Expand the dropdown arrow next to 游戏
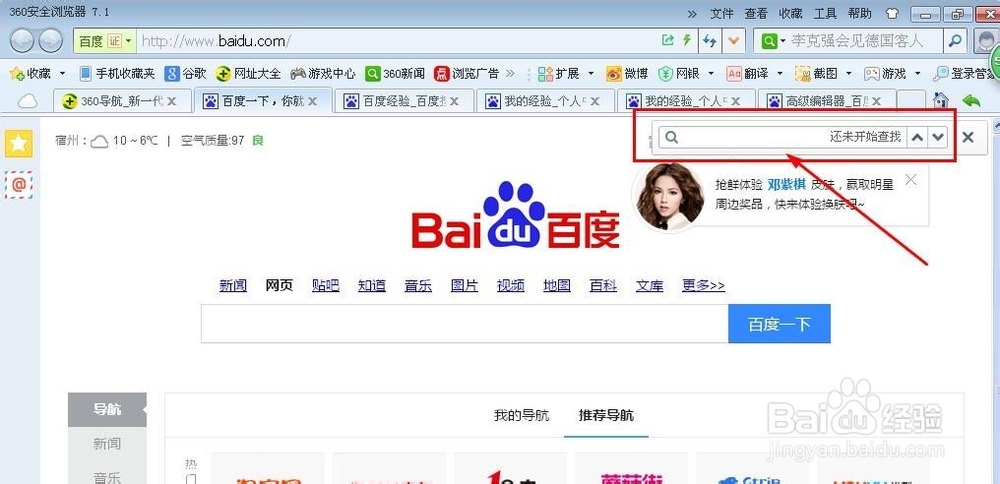 pyautogui.click(x=918, y=74)
